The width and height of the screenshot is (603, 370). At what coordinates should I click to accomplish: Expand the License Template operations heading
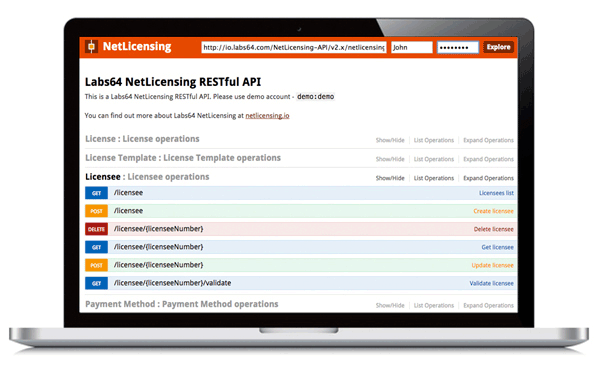tap(183, 158)
